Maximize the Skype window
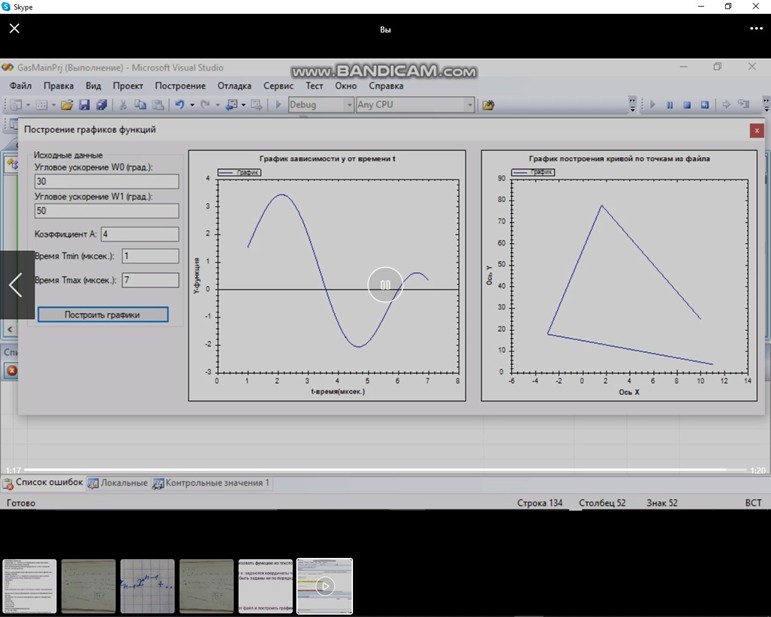The width and height of the screenshot is (771, 617). (x=728, y=6)
